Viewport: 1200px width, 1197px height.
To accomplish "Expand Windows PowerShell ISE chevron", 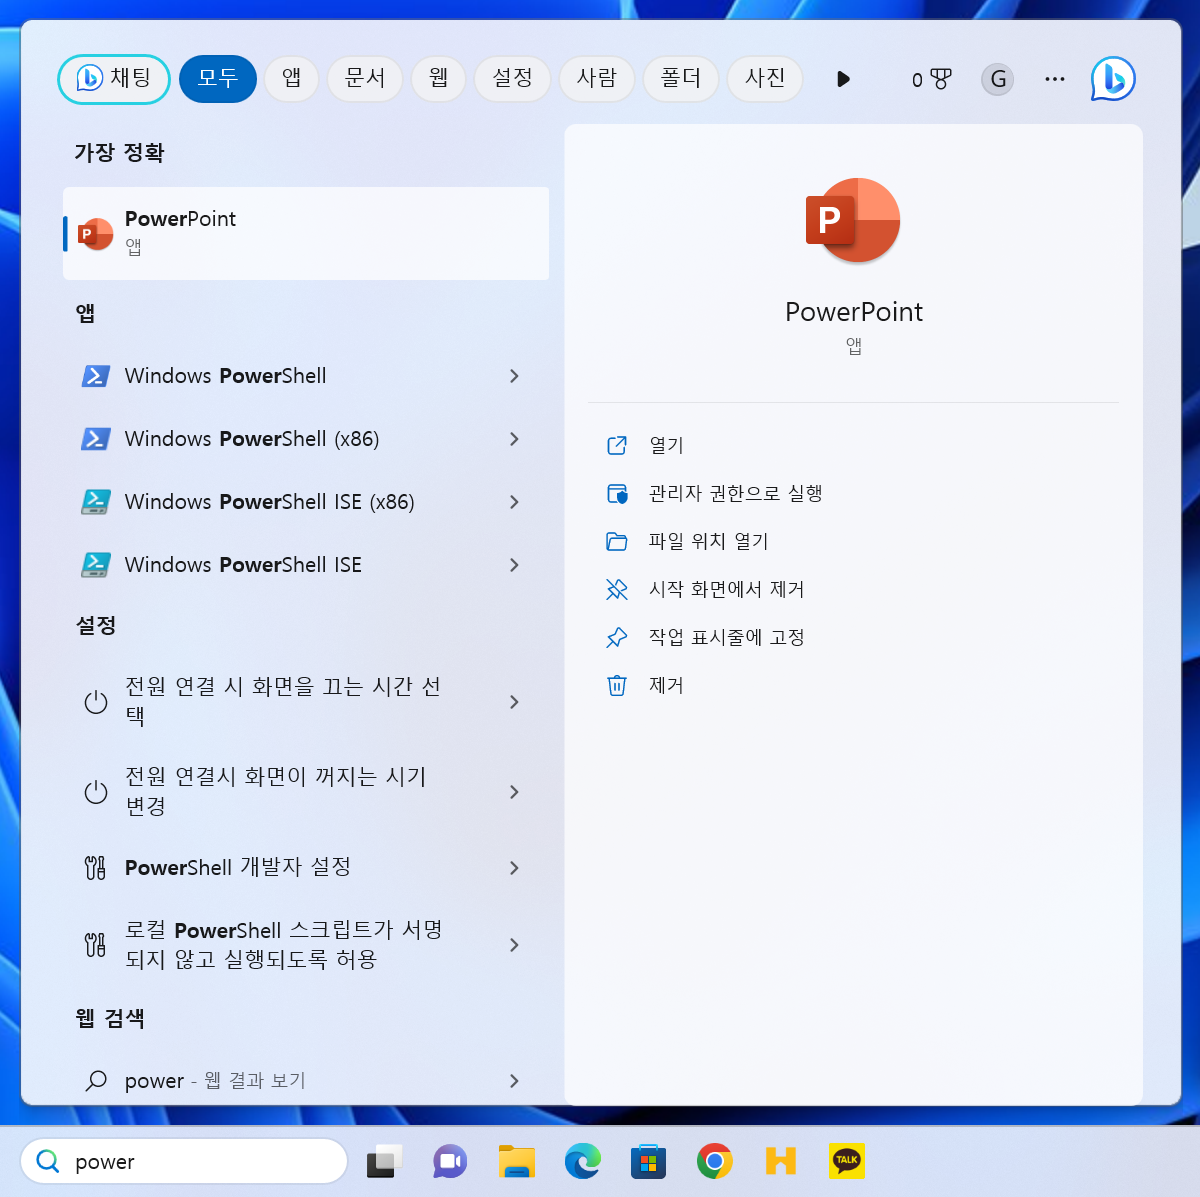I will [x=514, y=565].
